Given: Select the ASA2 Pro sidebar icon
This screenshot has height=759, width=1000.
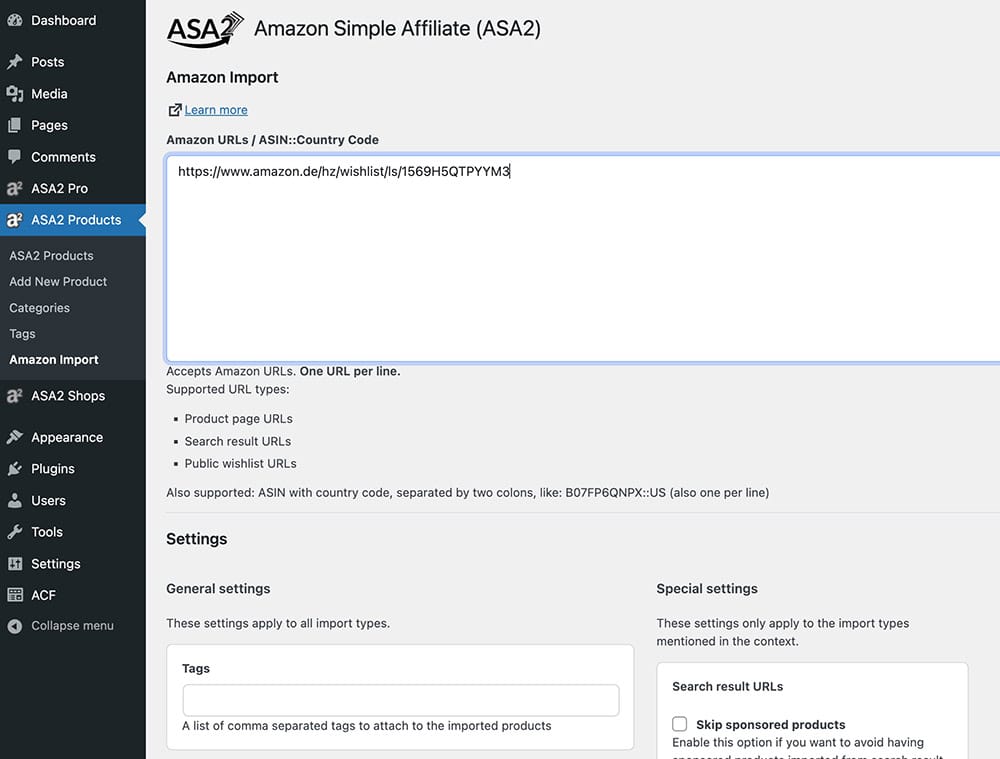Looking at the screenshot, I should tap(14, 188).
